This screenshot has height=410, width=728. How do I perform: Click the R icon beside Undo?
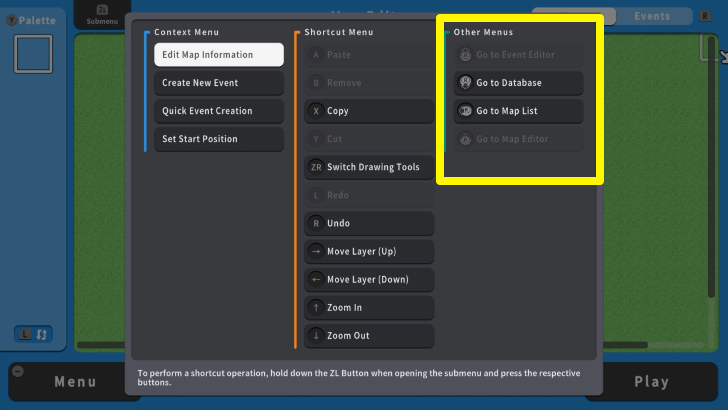[316, 223]
